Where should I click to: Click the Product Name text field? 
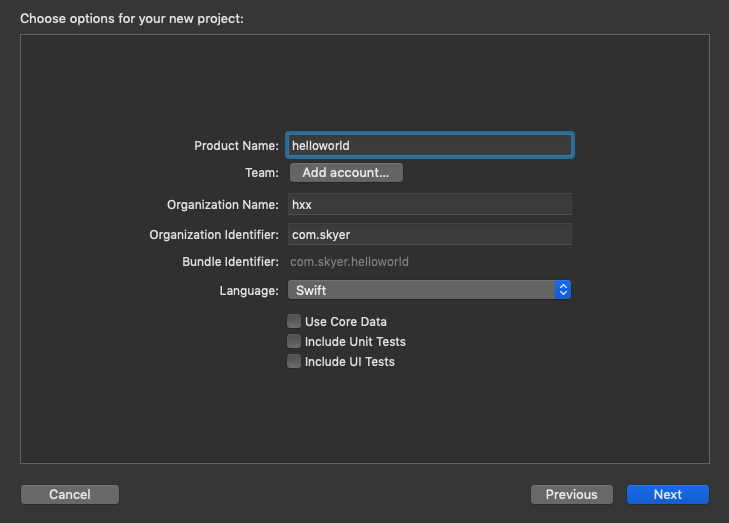tap(430, 146)
